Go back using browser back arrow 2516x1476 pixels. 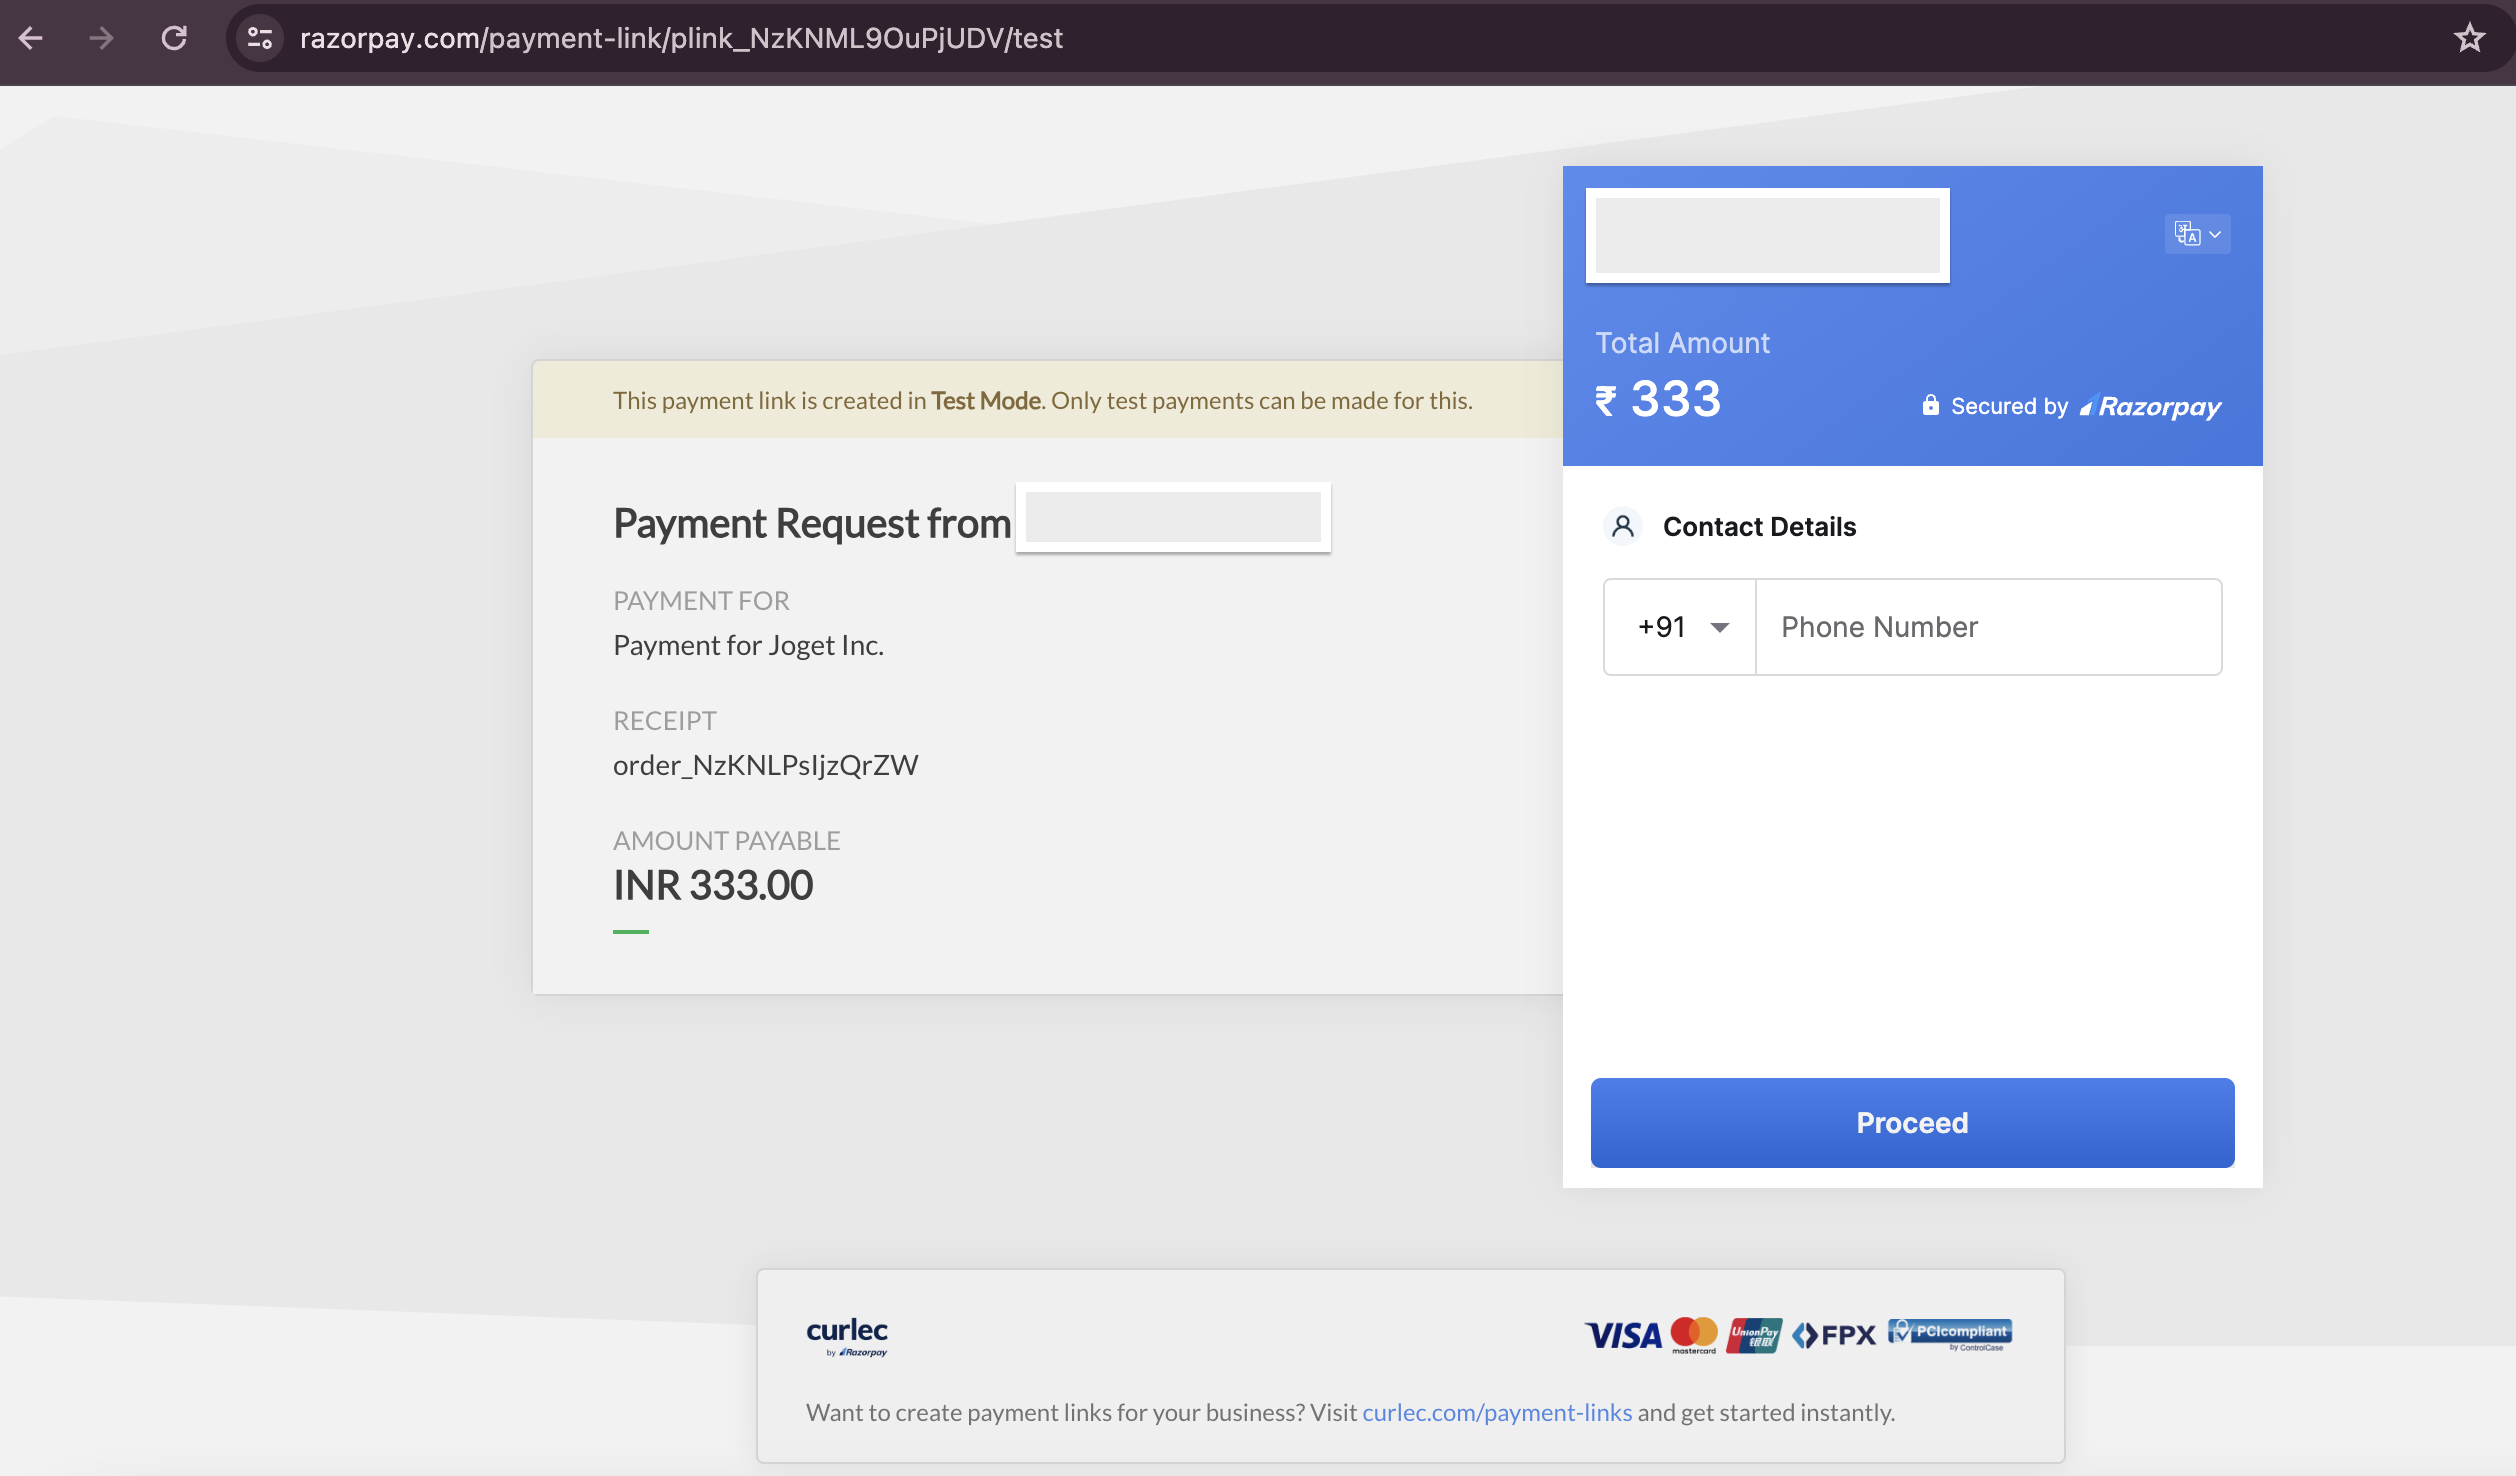pyautogui.click(x=31, y=38)
